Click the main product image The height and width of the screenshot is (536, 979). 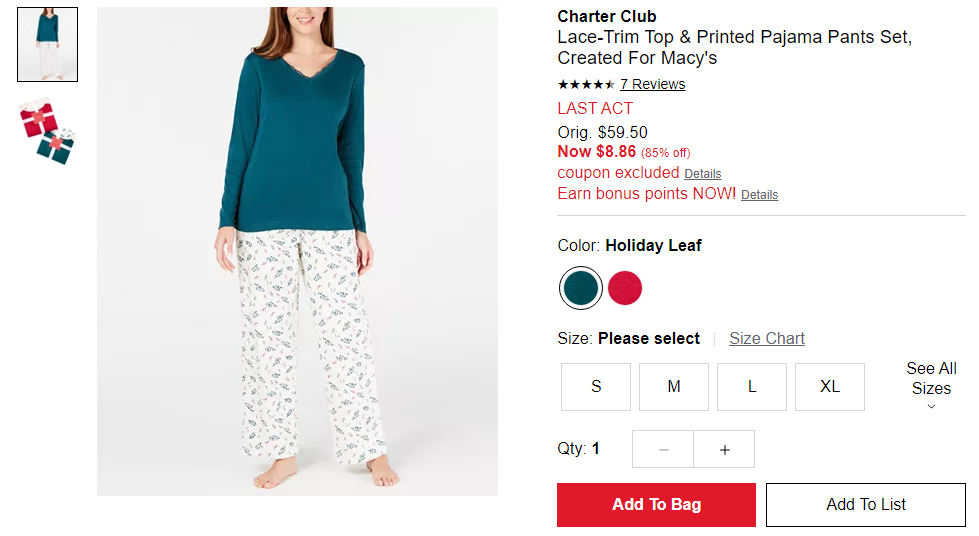297,251
